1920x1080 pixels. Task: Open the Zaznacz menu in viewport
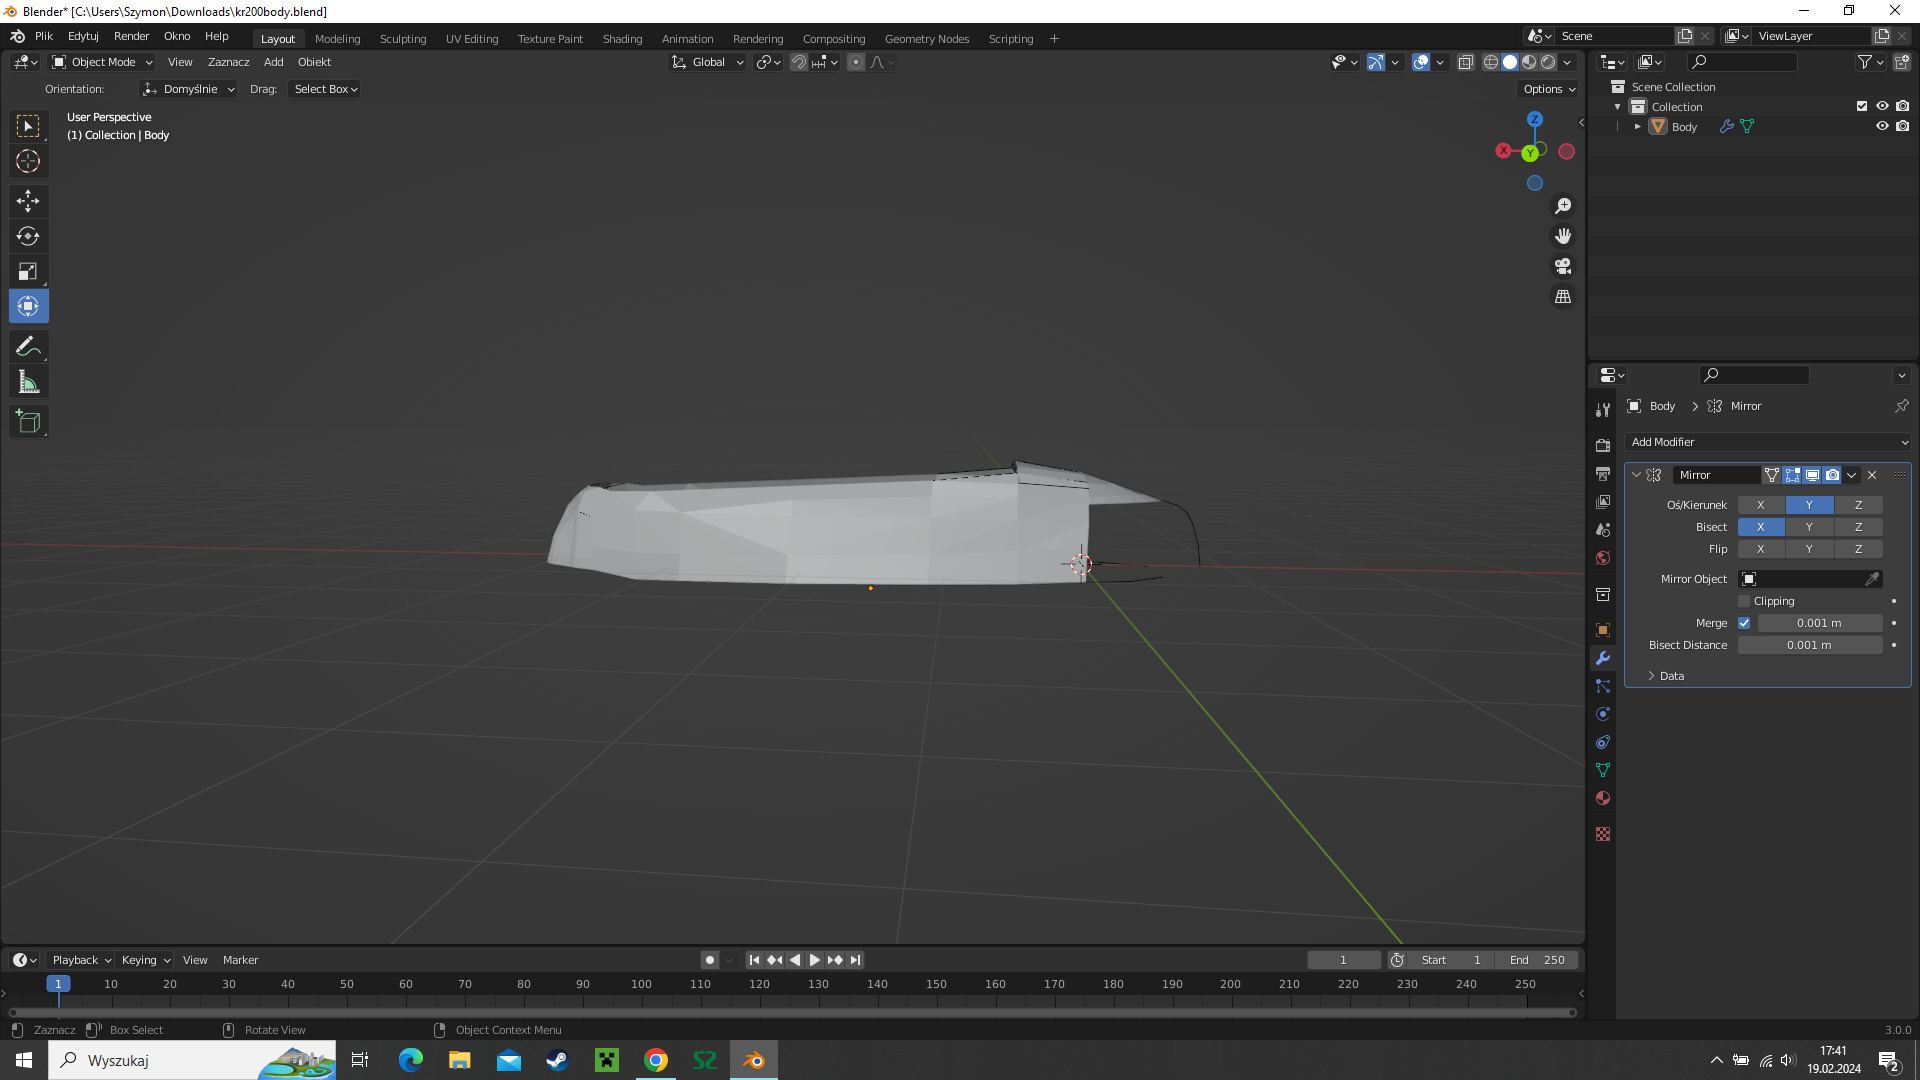click(228, 62)
